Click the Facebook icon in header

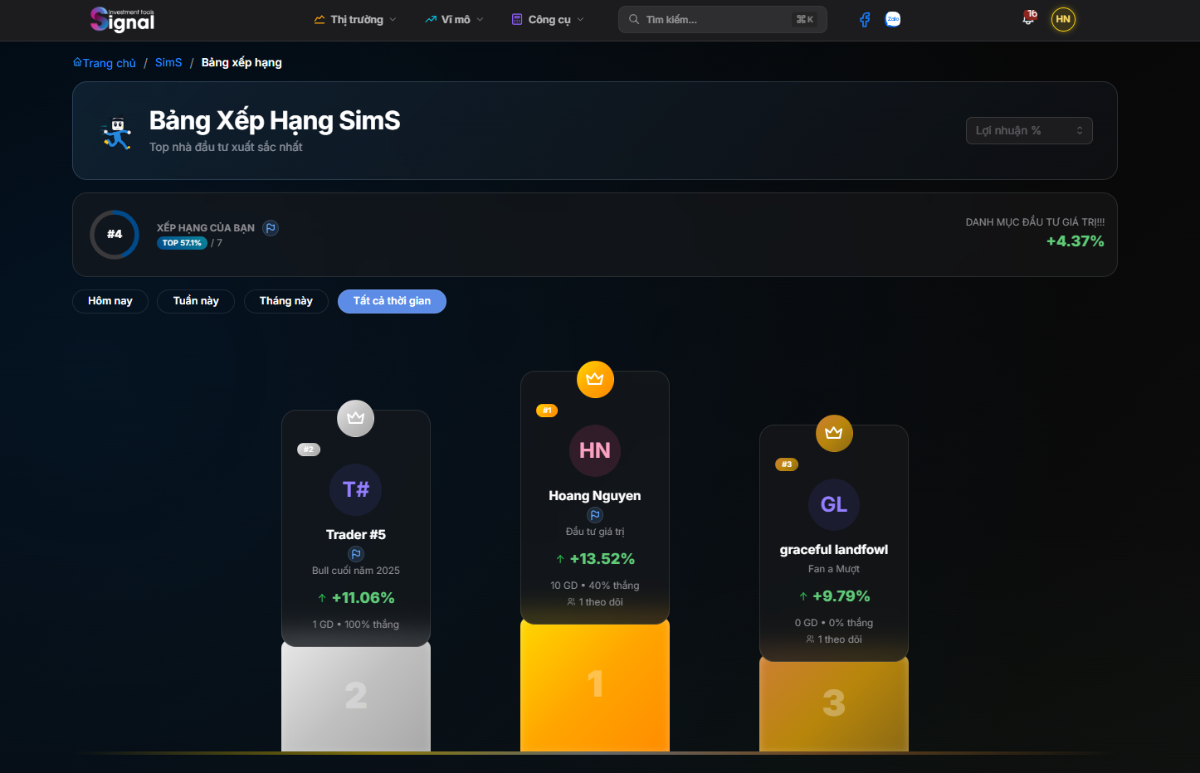[865, 20]
